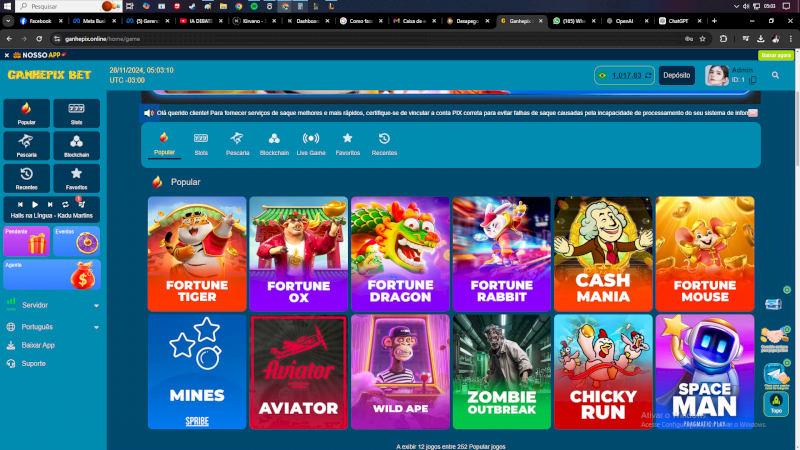
Task: Open the Fortune Ox game
Action: click(298, 254)
